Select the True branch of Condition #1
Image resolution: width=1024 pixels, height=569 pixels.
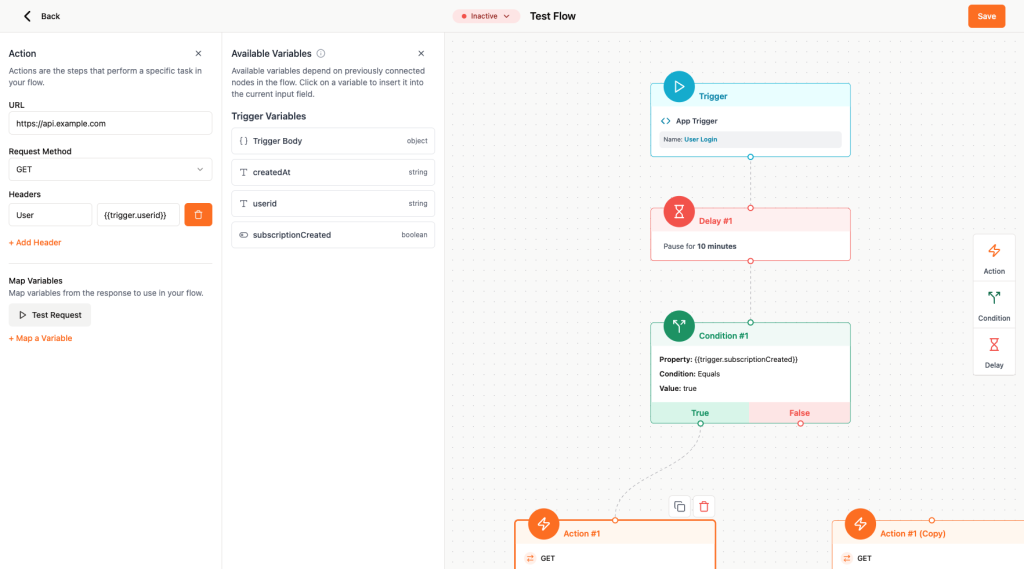[700, 413]
